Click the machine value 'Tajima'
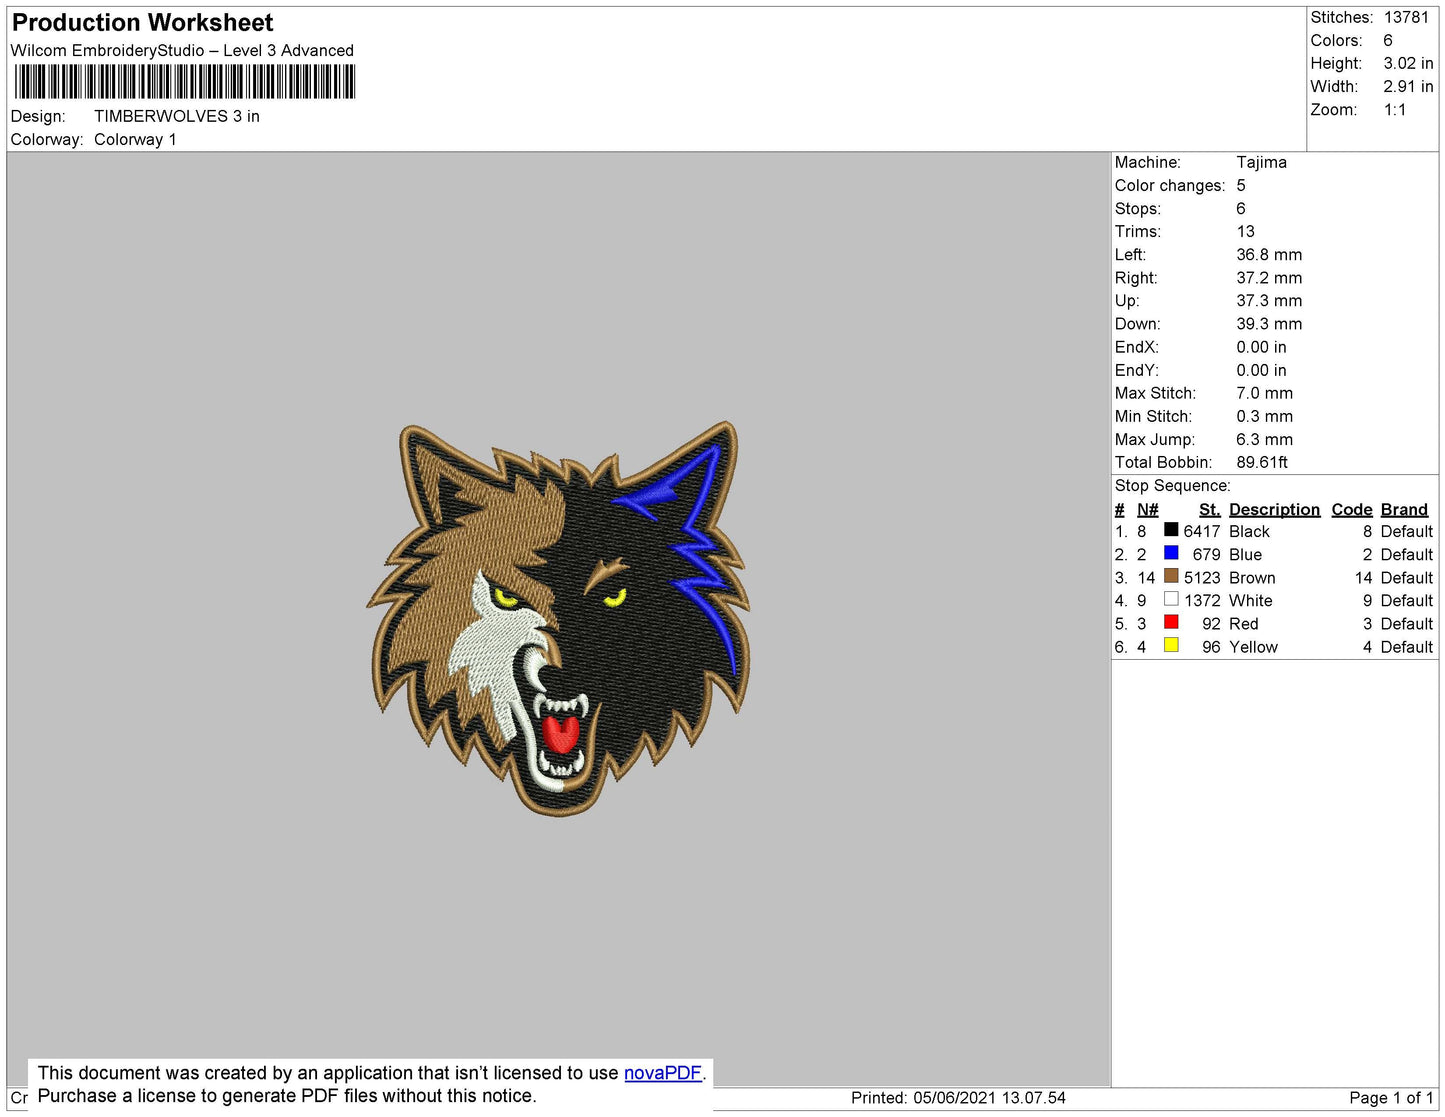Screen dimensions: 1445x1117 [x=1261, y=162]
